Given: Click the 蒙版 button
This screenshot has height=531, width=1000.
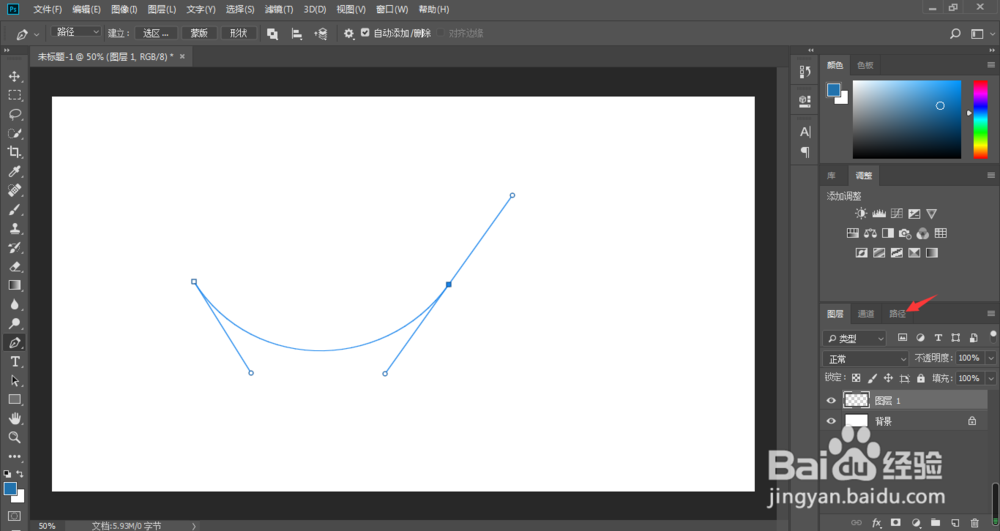Looking at the screenshot, I should [x=198, y=33].
